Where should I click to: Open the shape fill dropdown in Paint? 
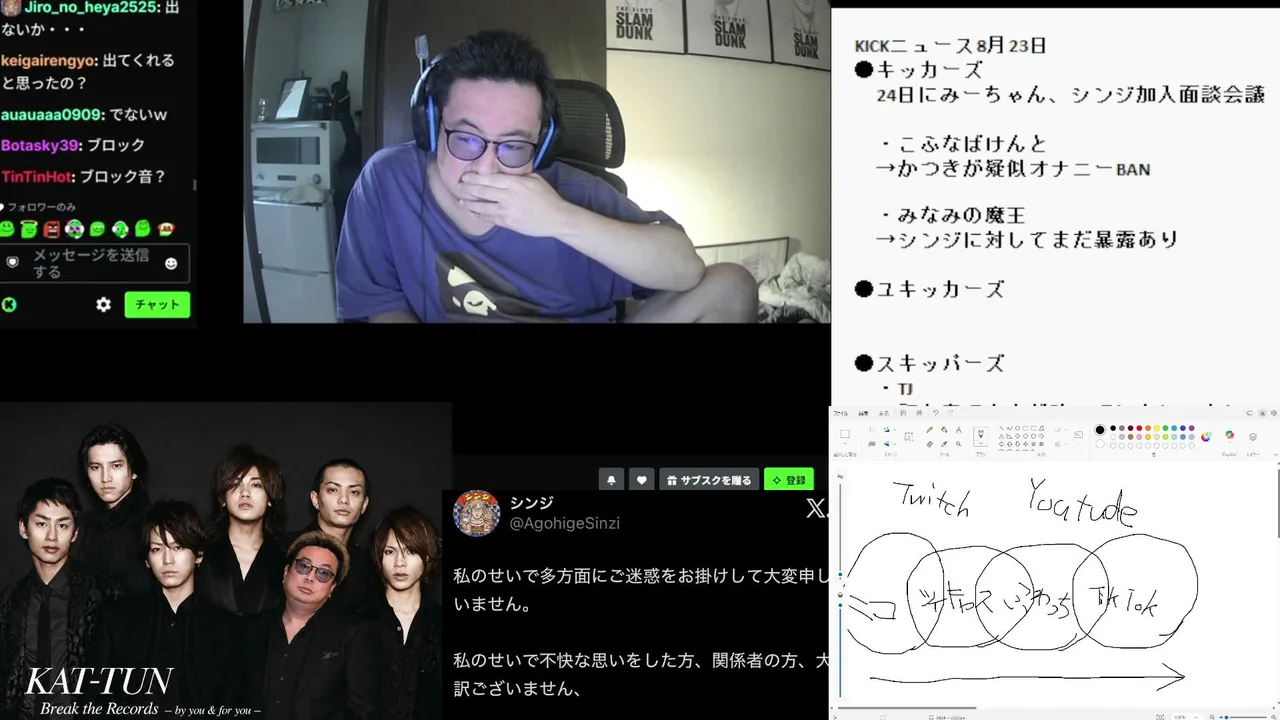(x=1064, y=442)
